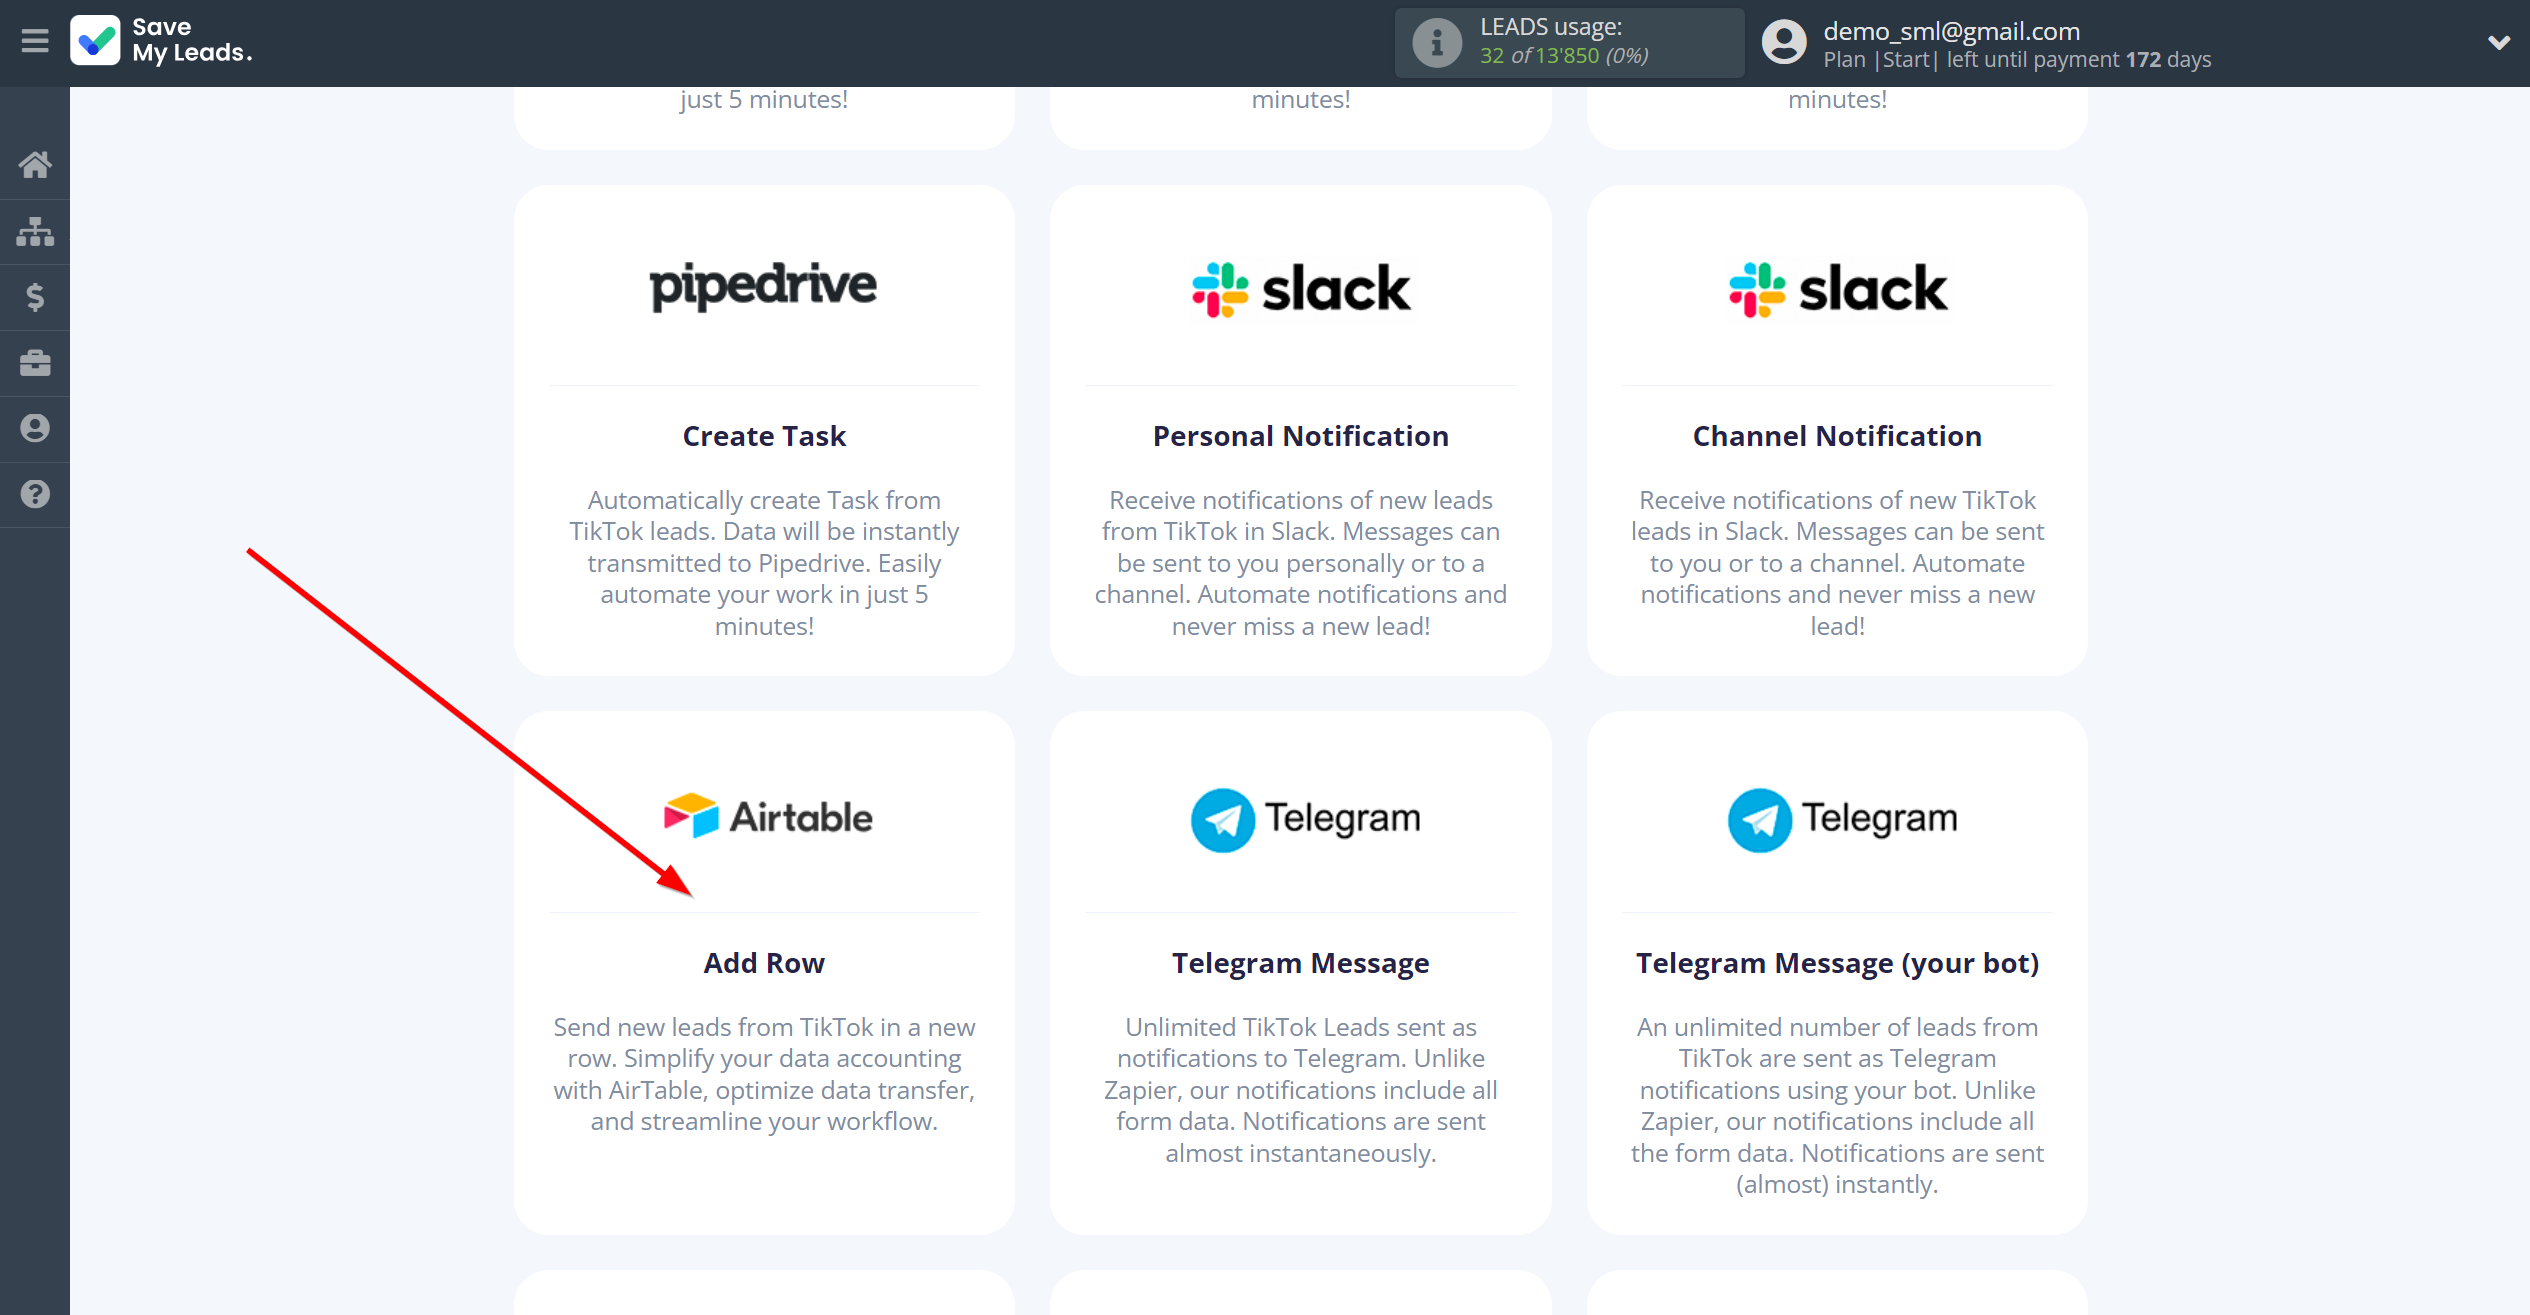Select the Channel Notification template title
Image resolution: width=2530 pixels, height=1315 pixels.
click(1838, 436)
